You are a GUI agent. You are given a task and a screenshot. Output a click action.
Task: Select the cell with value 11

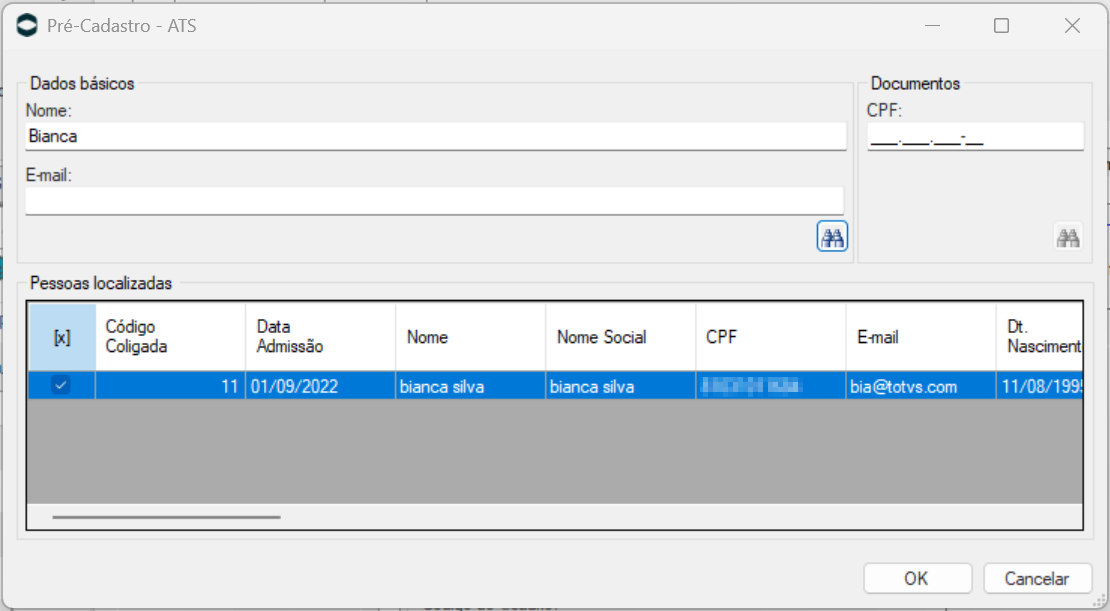171,386
